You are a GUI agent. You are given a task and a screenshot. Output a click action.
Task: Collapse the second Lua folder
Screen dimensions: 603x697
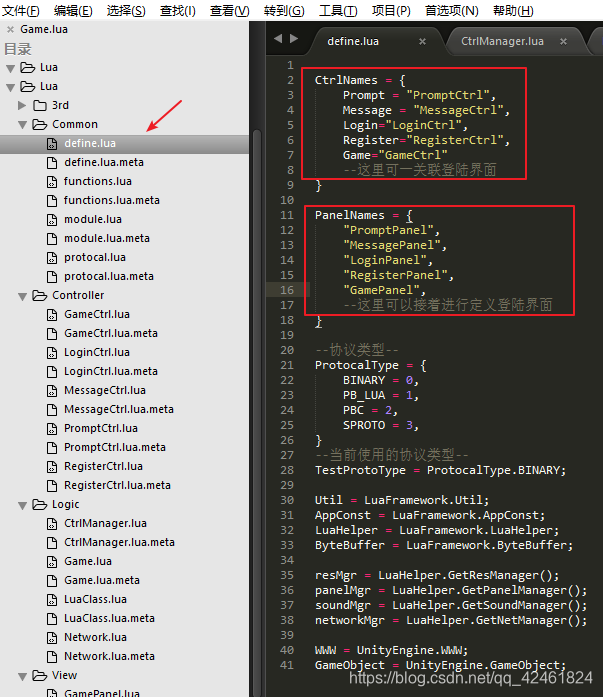(x=11, y=87)
